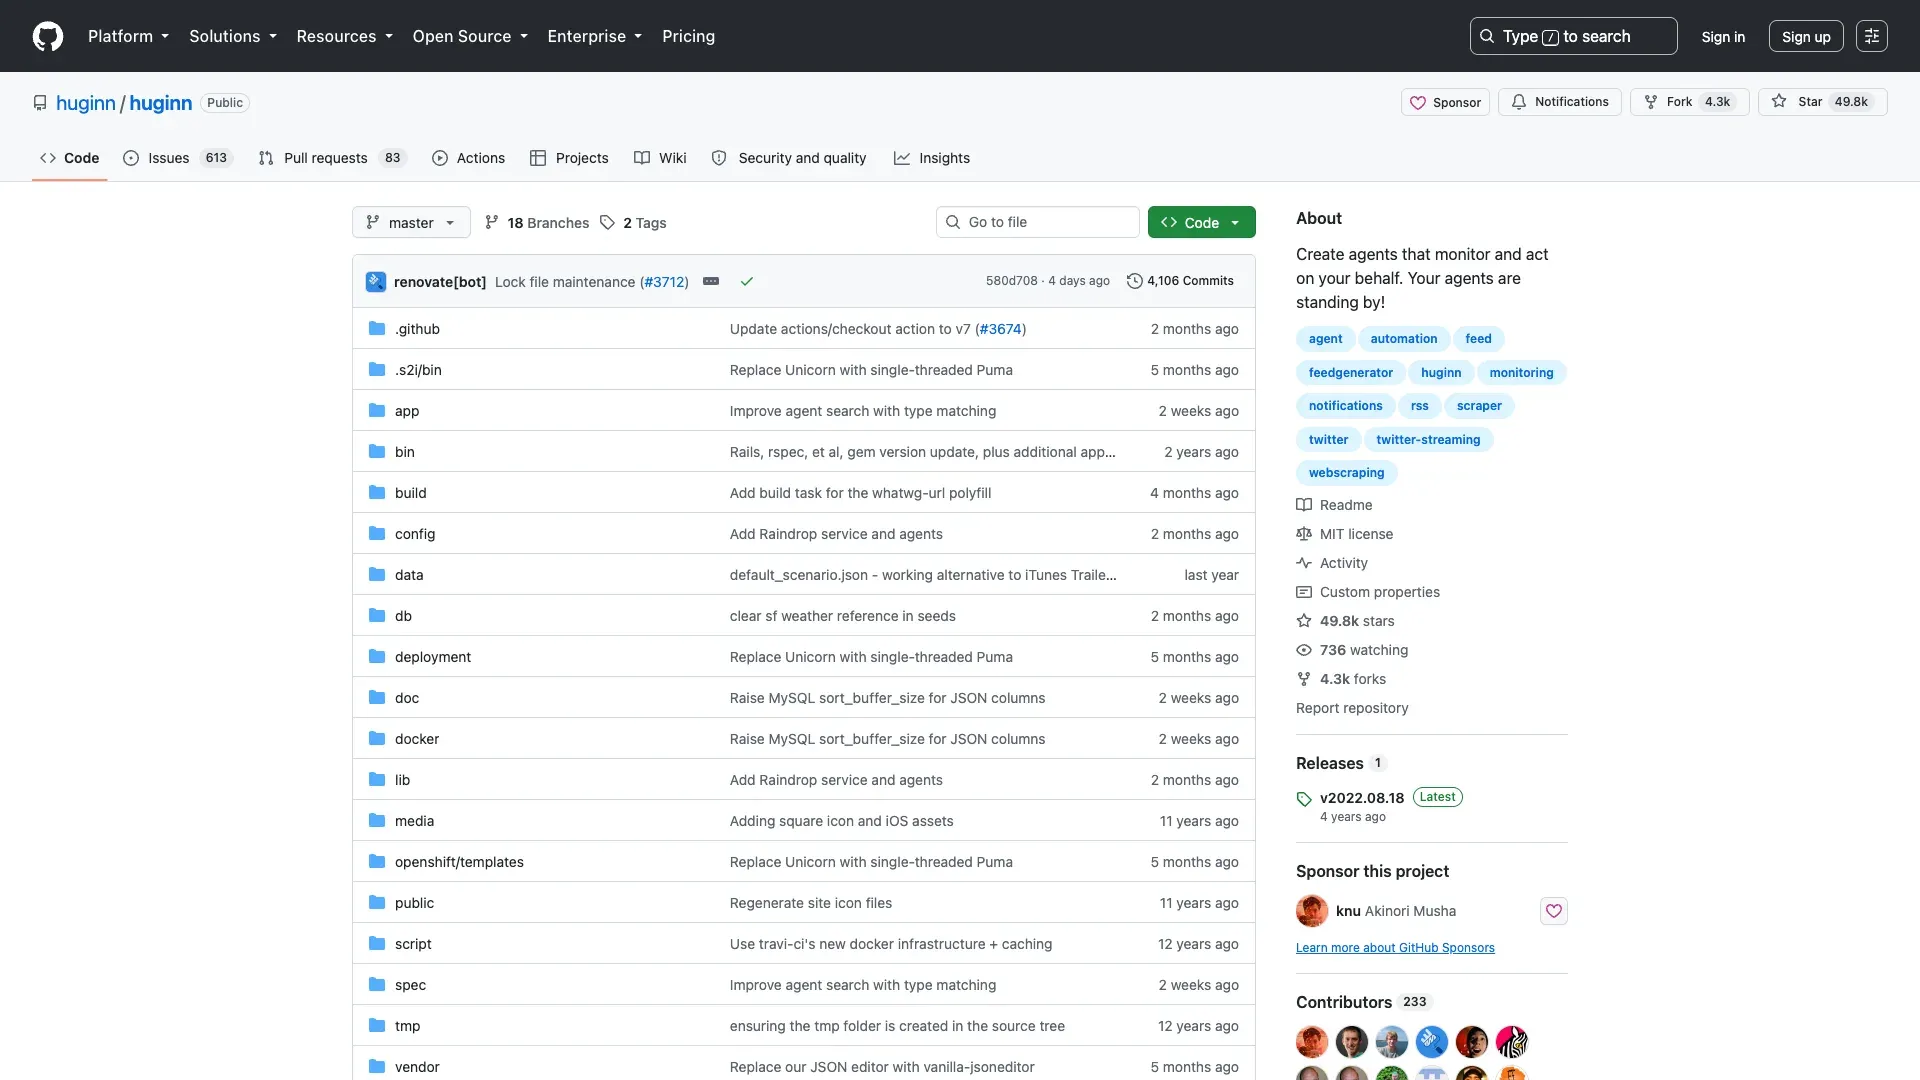Image resolution: width=1920 pixels, height=1080 pixels.
Task: Click the twitter-streaming topic tag
Action: 1428,440
